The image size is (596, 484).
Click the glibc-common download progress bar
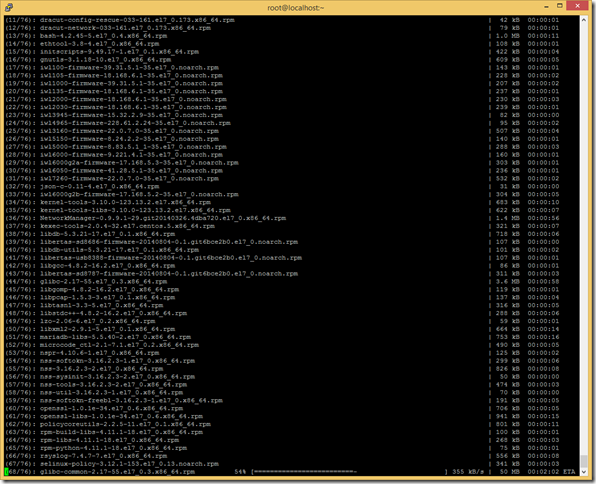tap(349, 472)
